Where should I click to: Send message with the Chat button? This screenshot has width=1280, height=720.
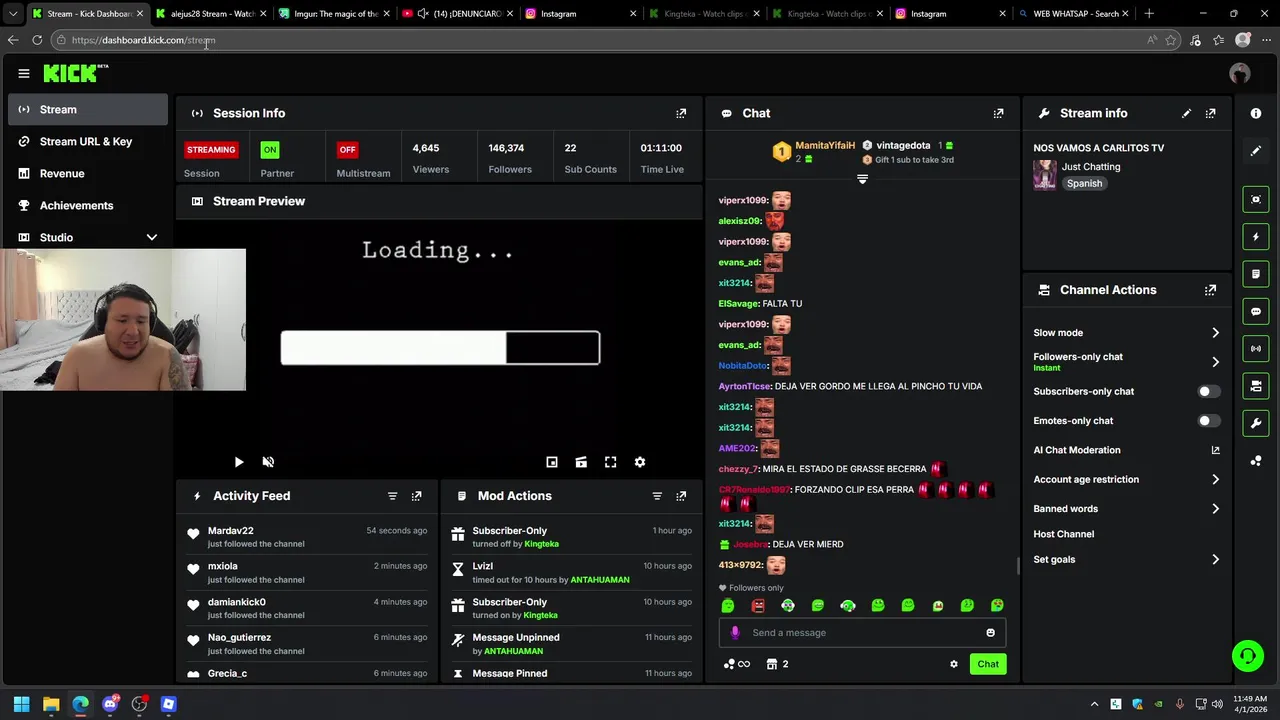pos(988,664)
